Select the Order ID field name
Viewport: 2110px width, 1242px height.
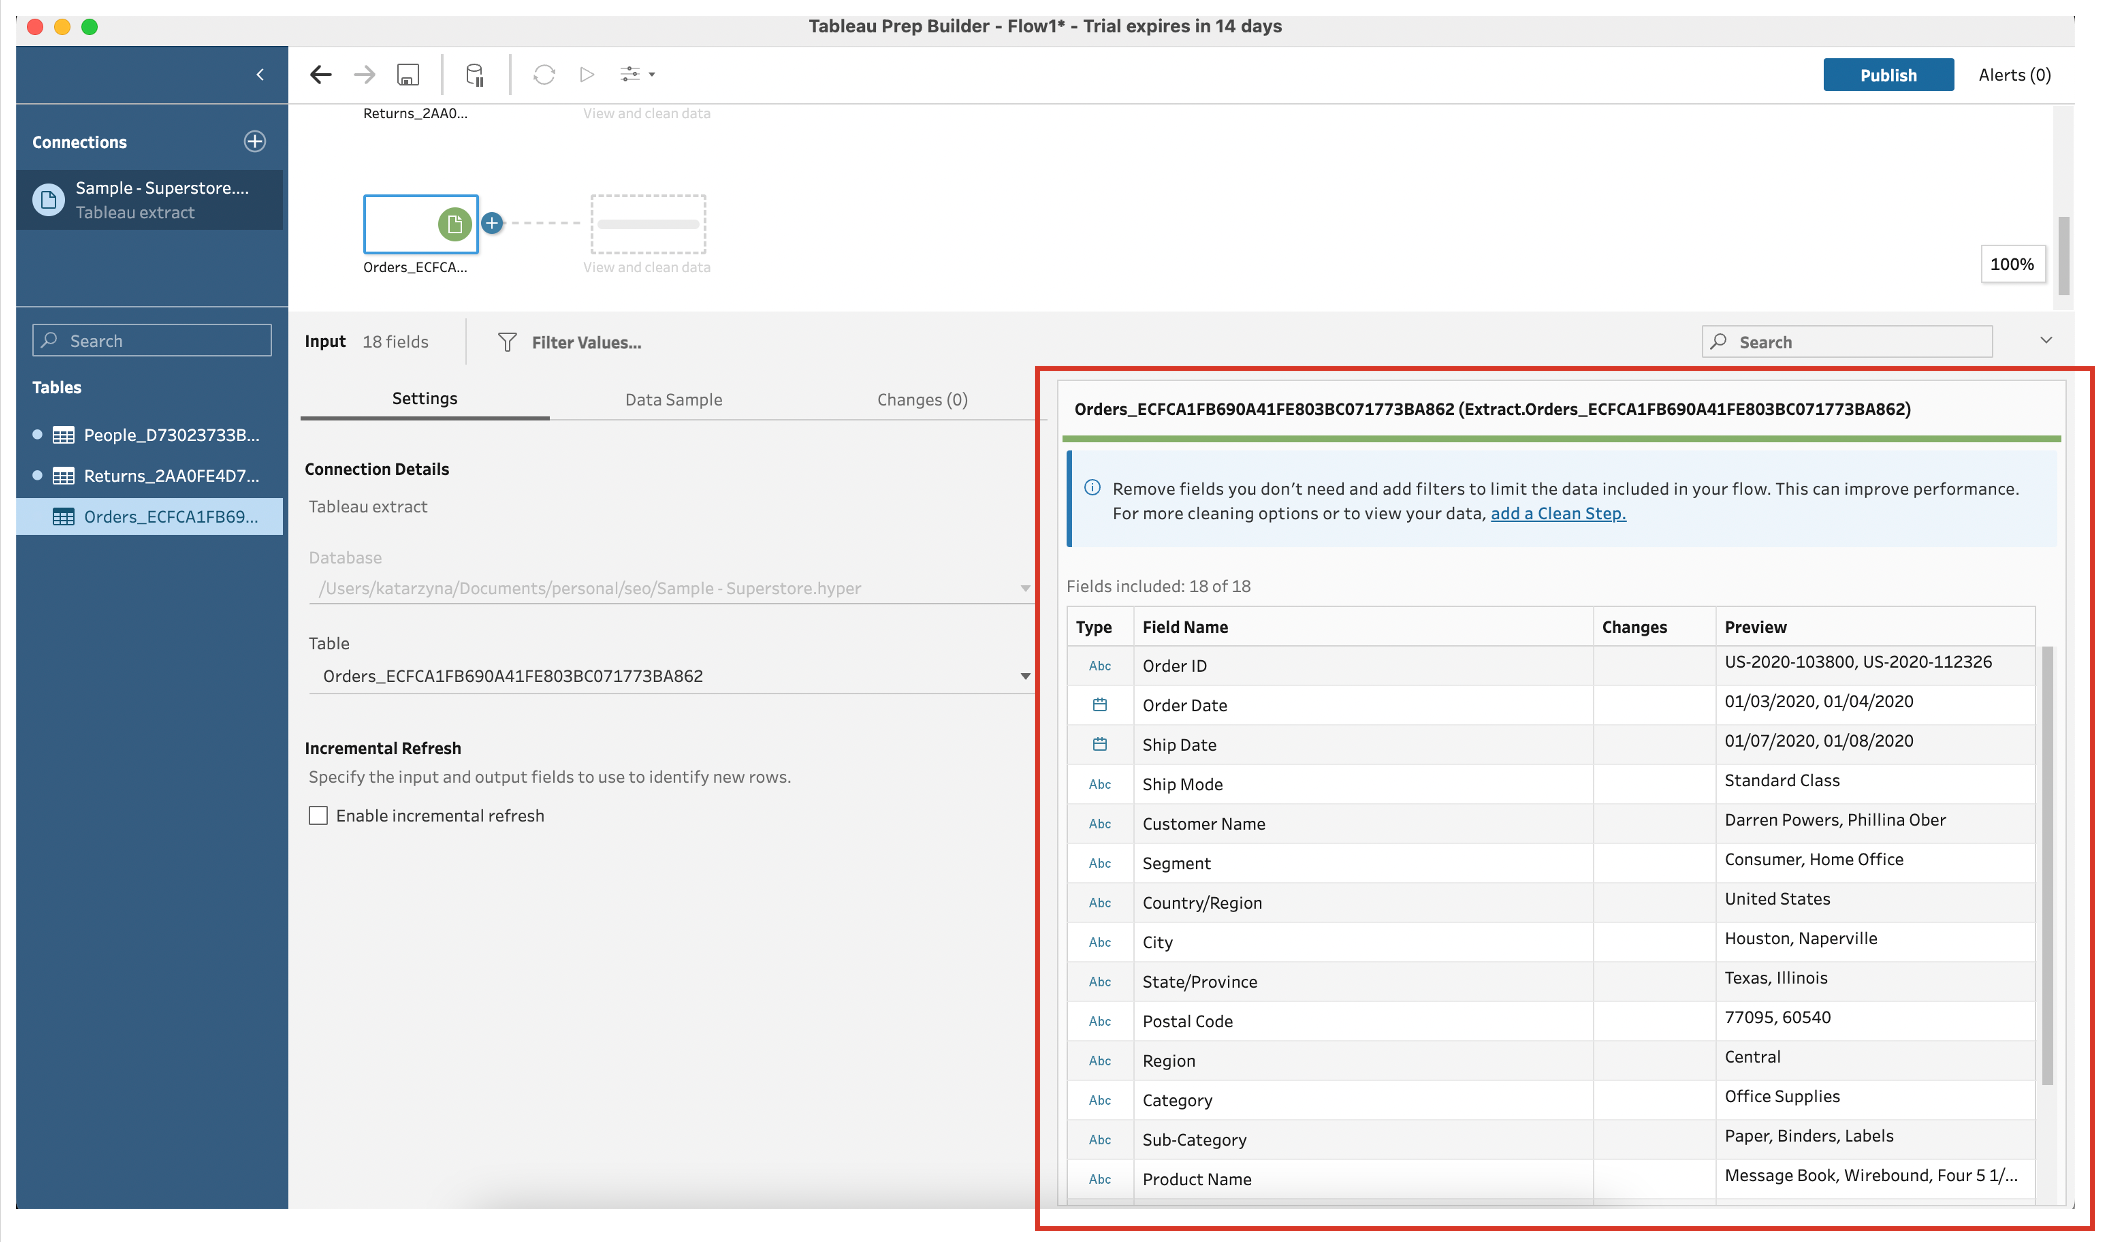click(1175, 666)
